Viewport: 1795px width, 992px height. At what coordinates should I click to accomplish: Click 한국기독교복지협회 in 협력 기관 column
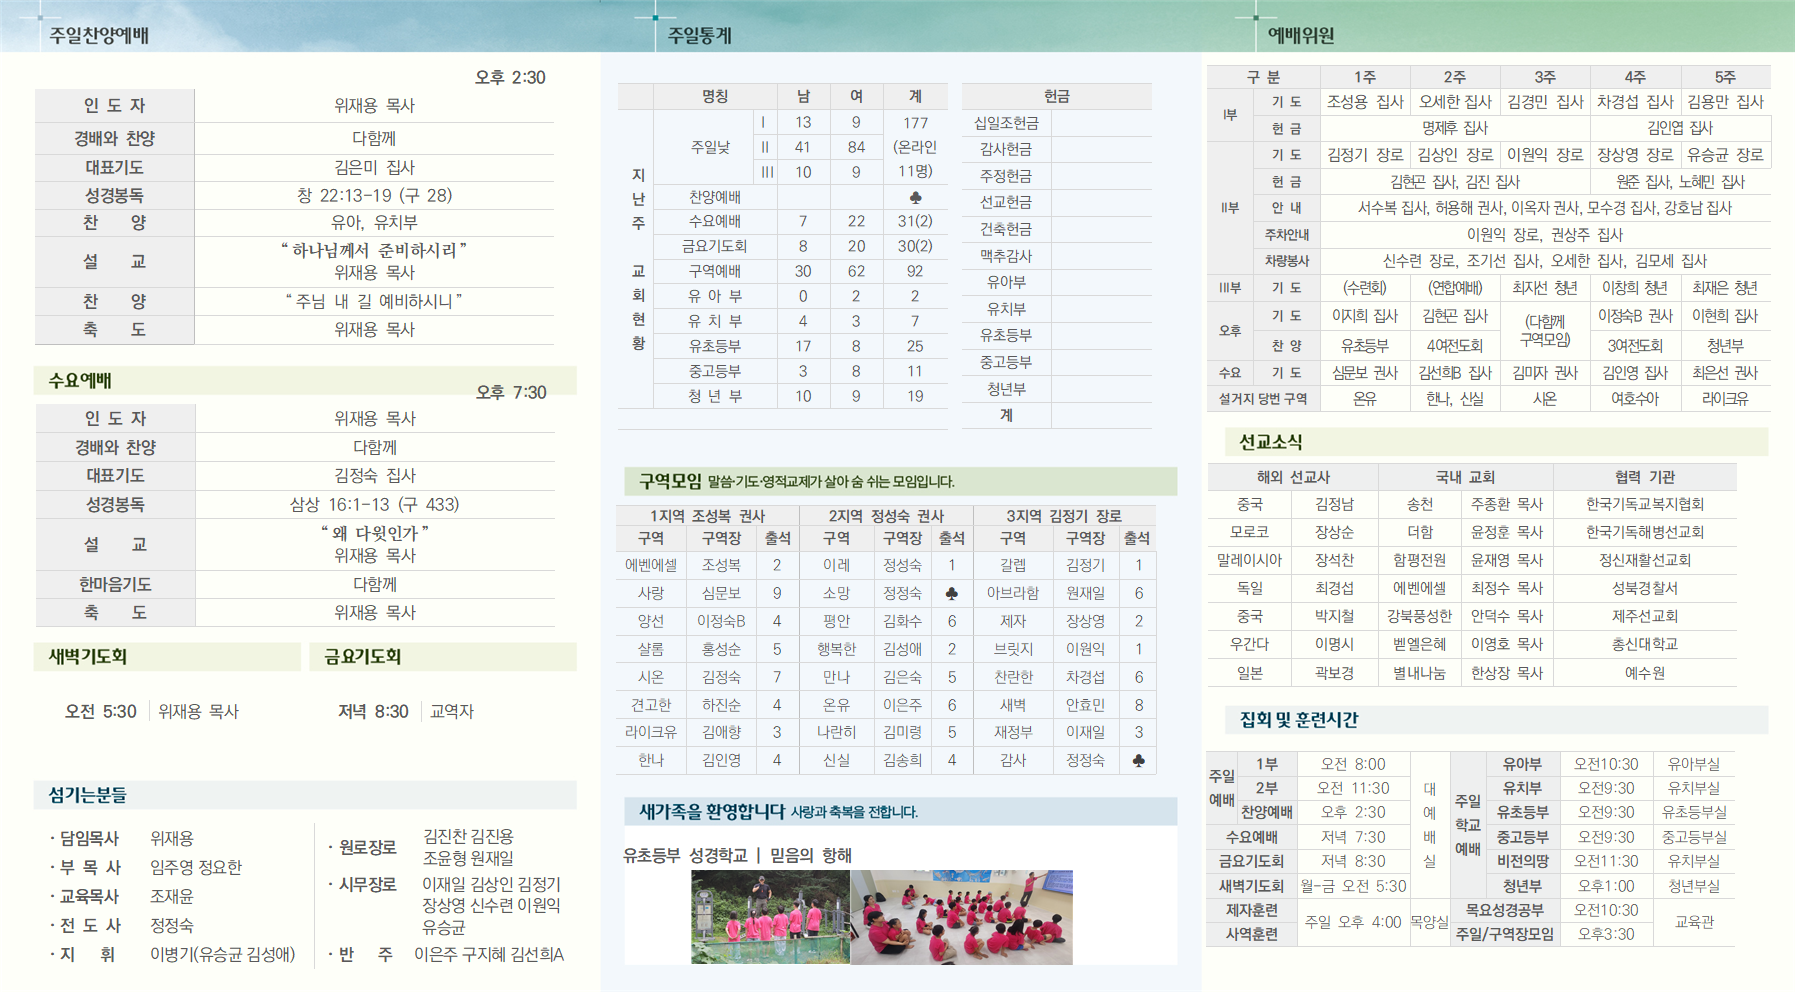click(1645, 505)
